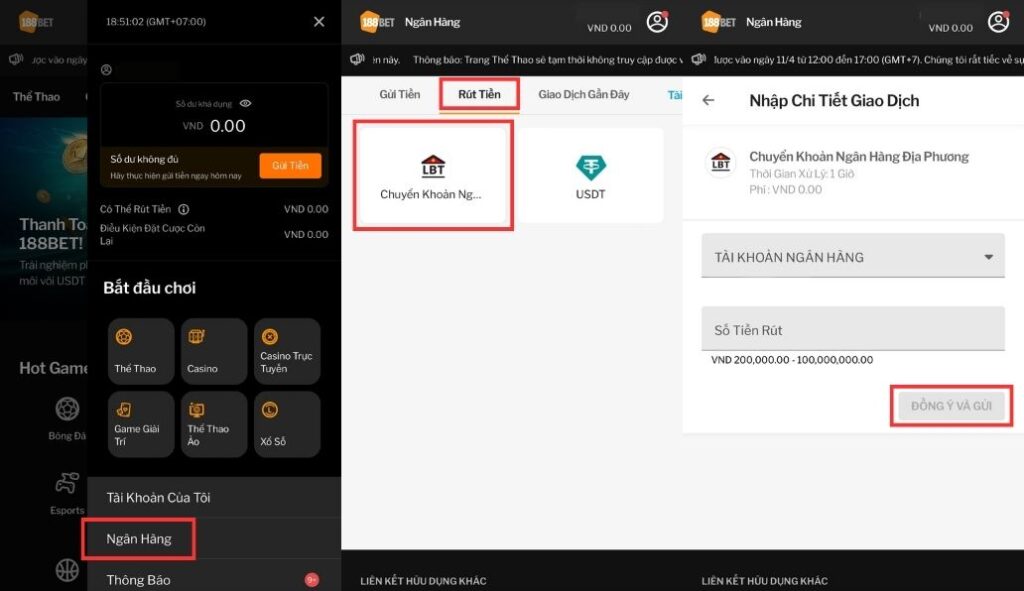The width and height of the screenshot is (1024, 591).
Task: Click the time 18:51:02 (GMT+07:00)
Action: 156,22
